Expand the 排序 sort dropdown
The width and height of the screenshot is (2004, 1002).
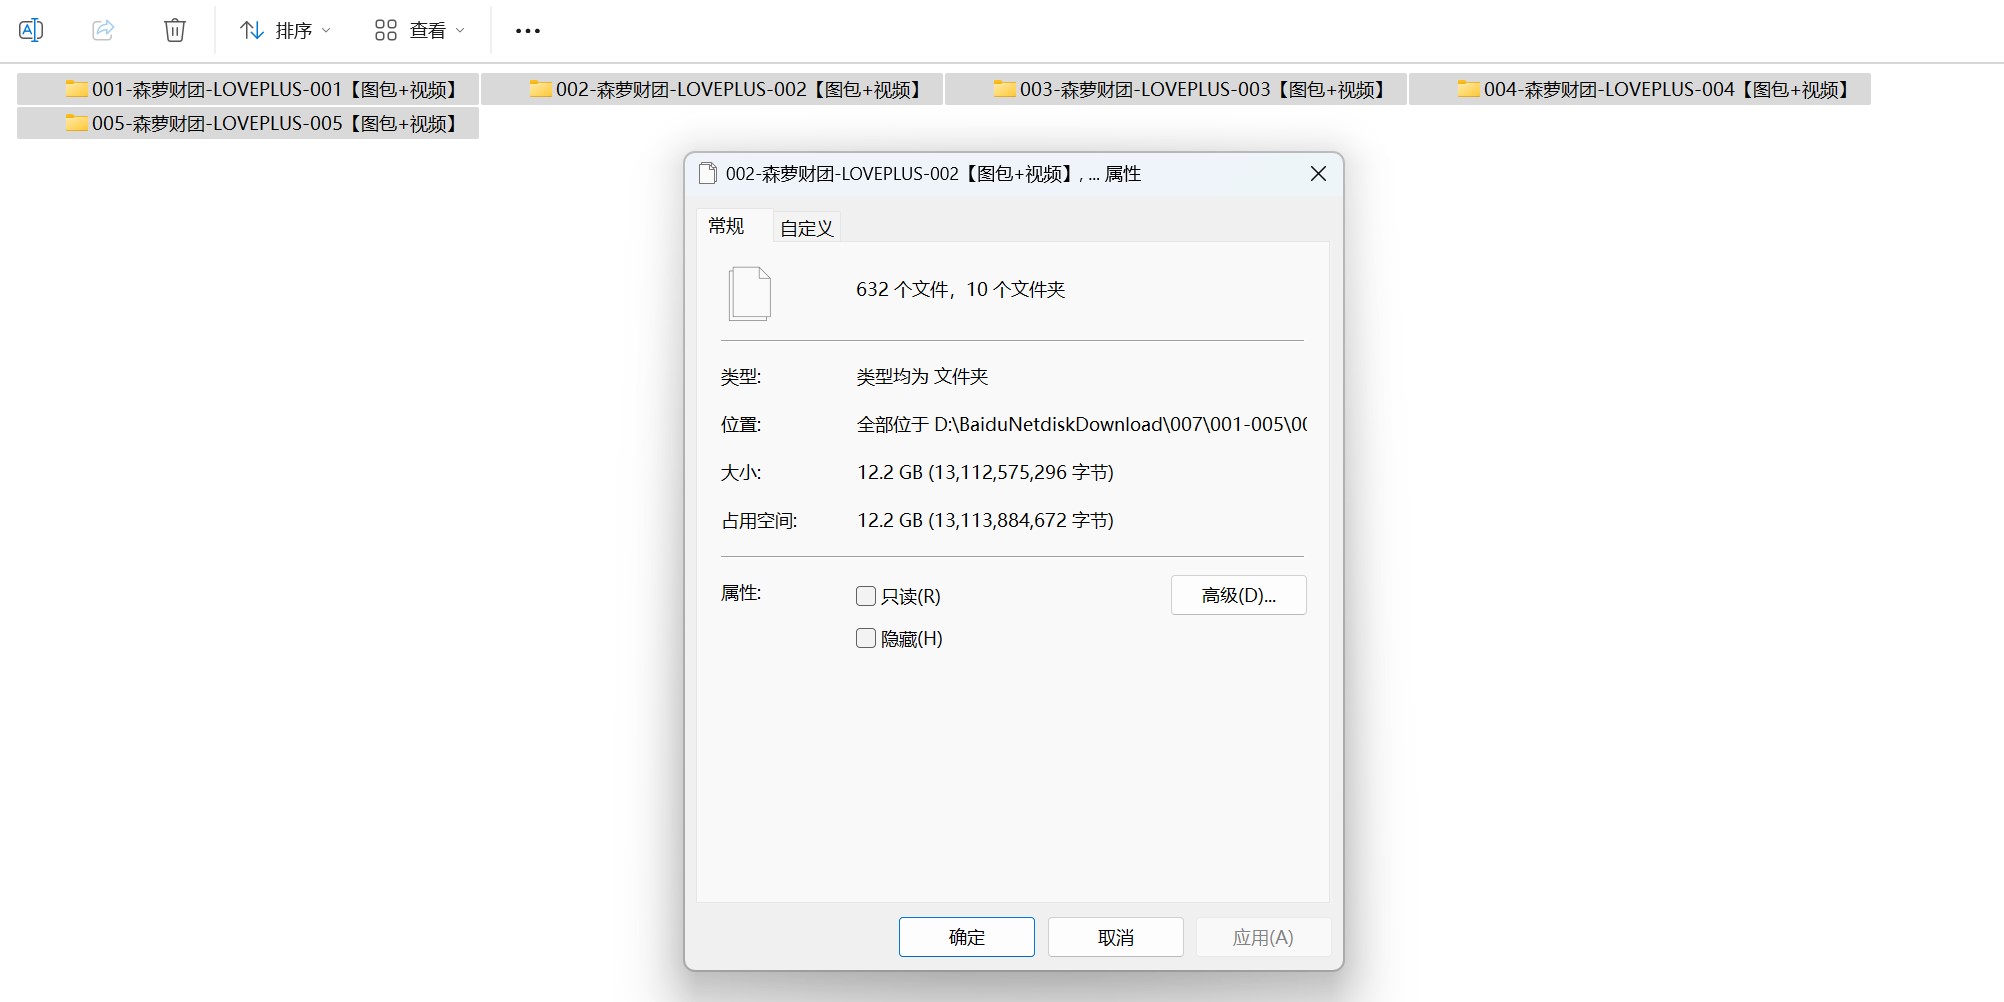tap(285, 31)
